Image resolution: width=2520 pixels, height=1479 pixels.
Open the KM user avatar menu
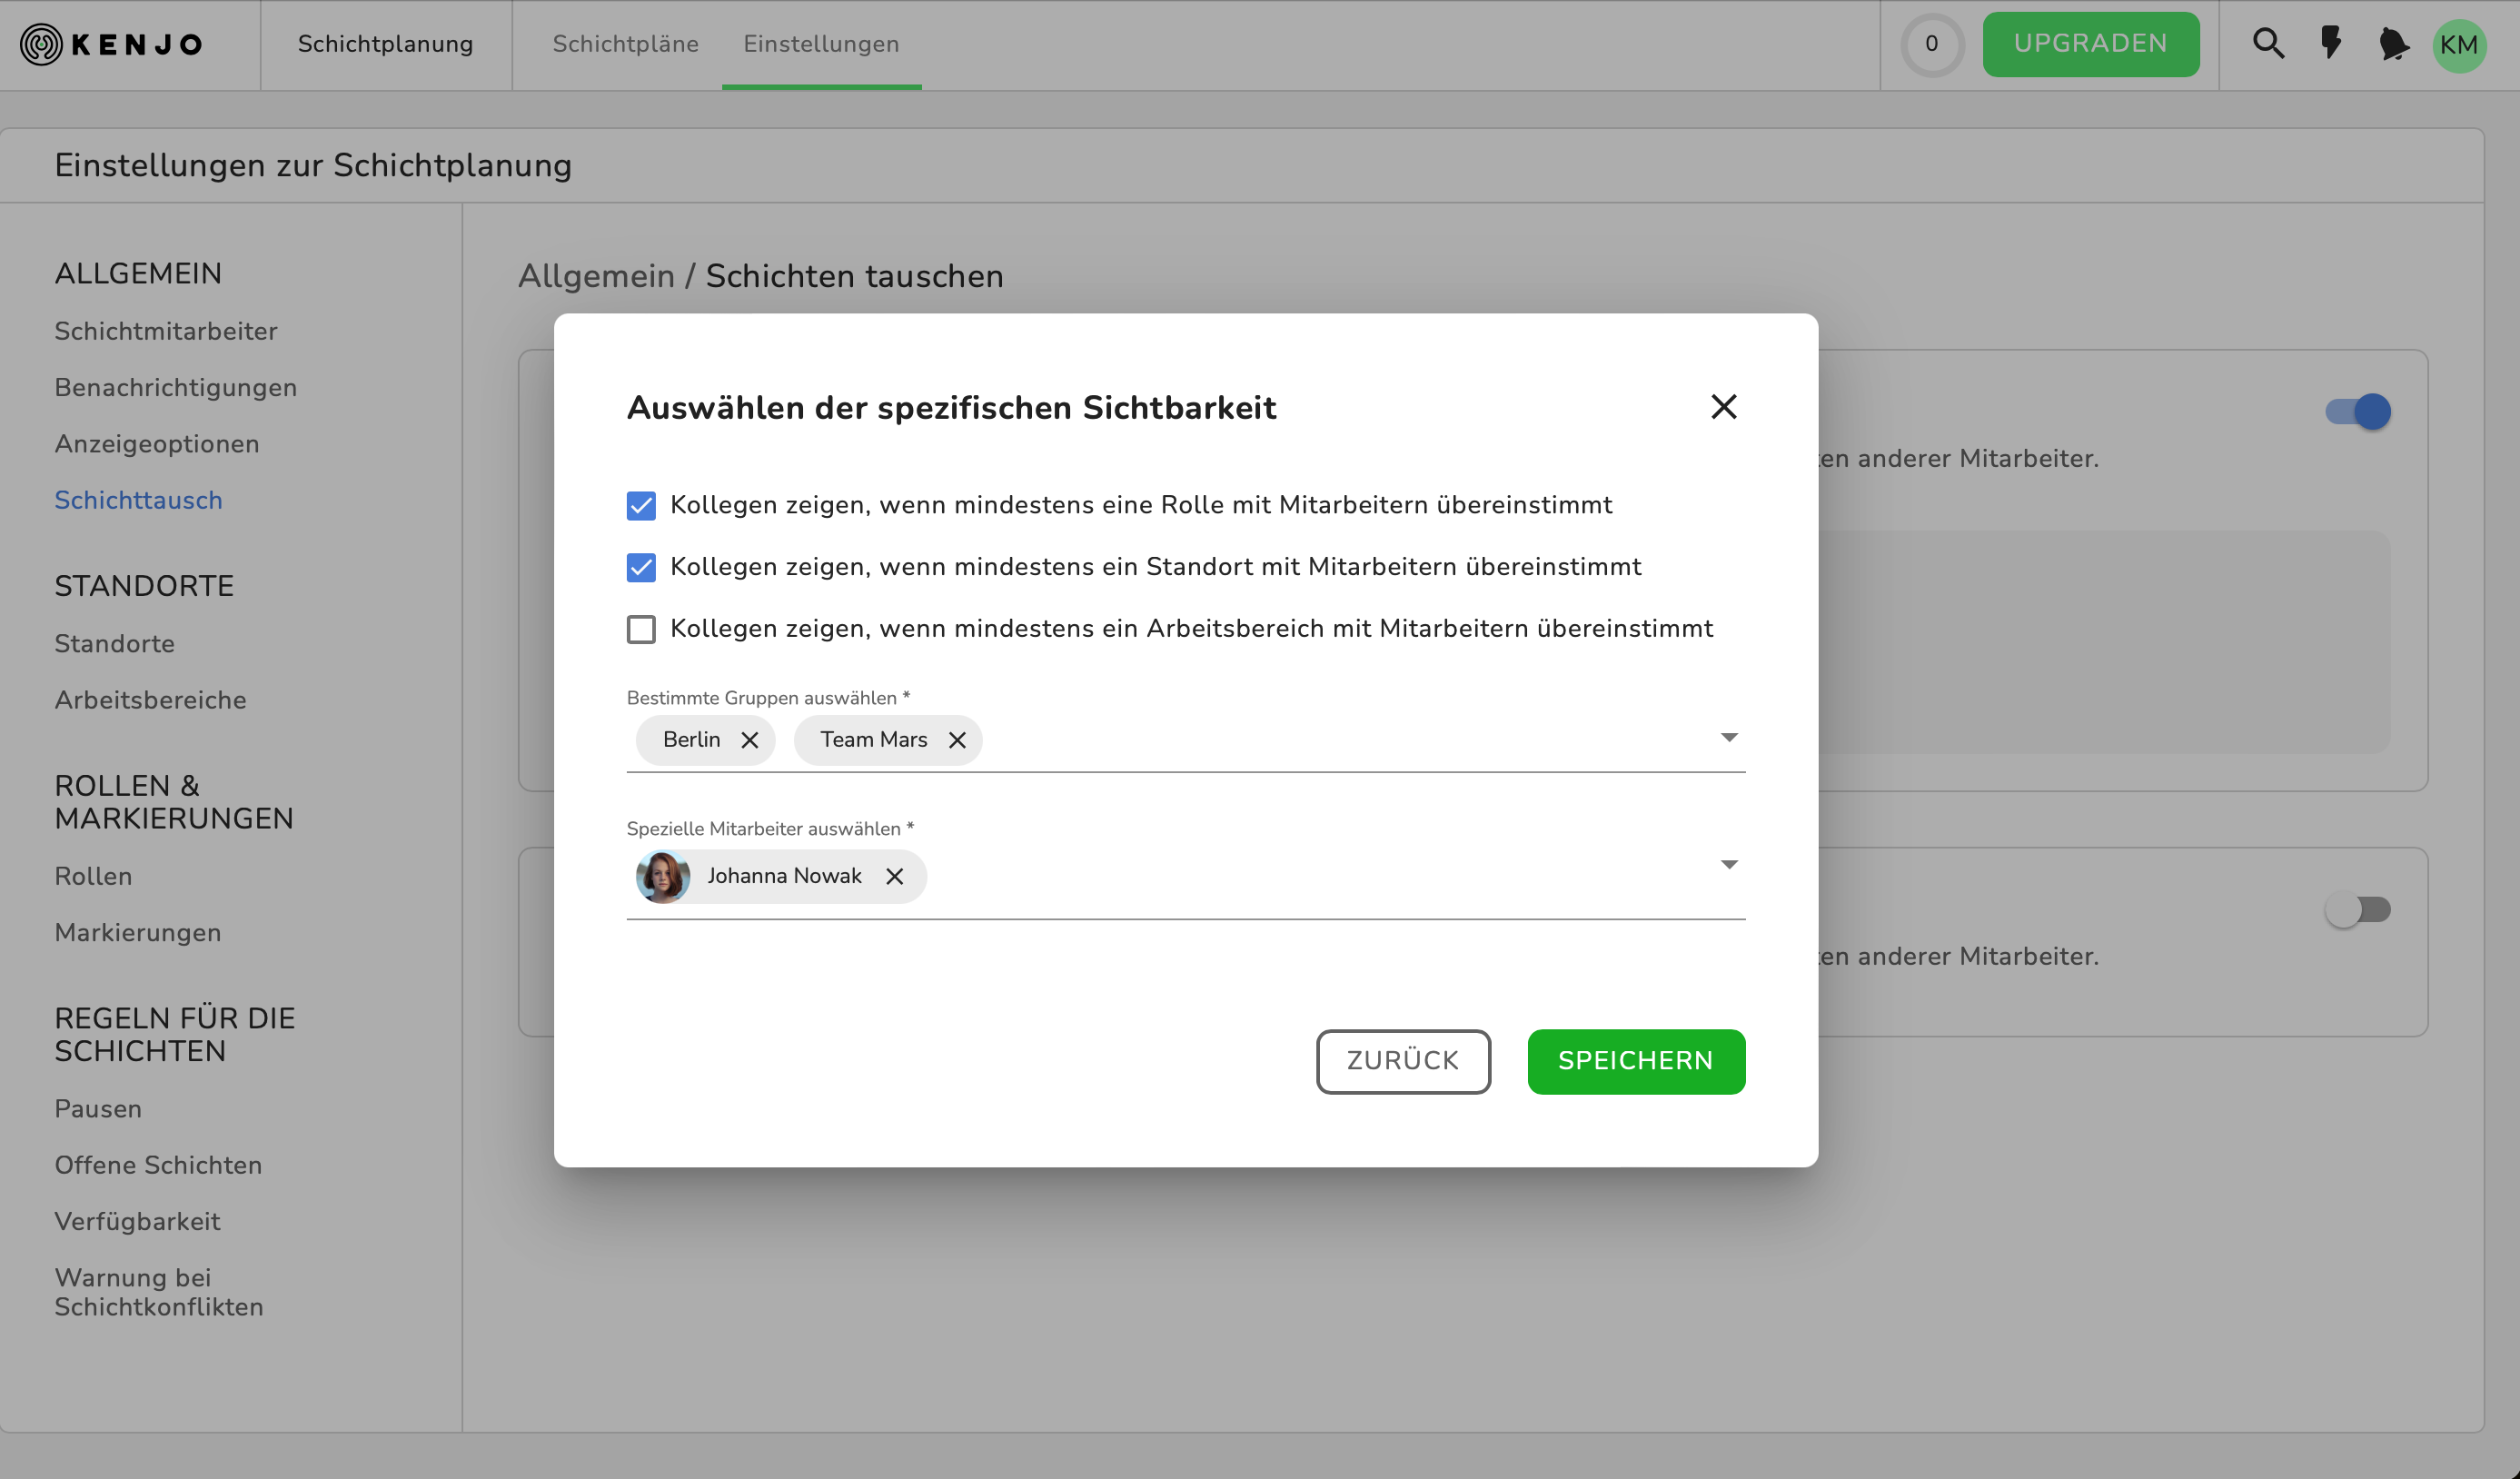tap(2458, 45)
